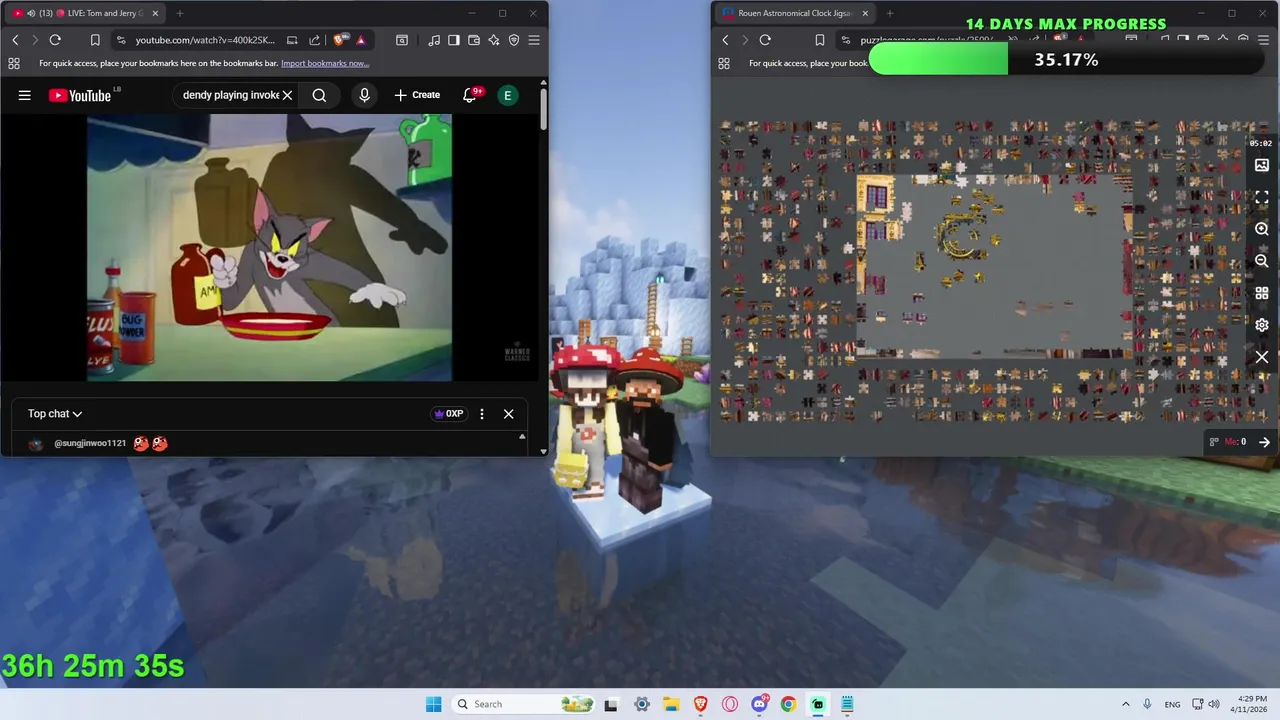
Task: Close the Rouen Astronomical Clock tab
Action: coord(865,13)
